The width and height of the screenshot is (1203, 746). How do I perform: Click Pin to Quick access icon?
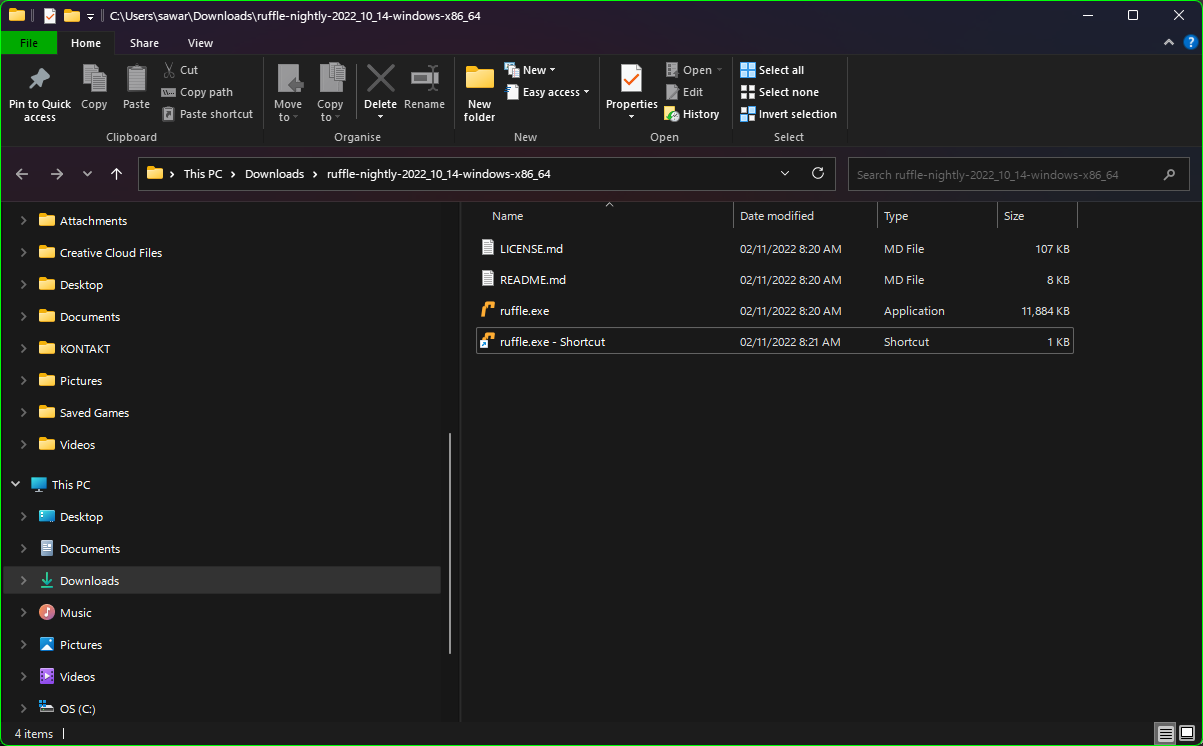(x=40, y=80)
